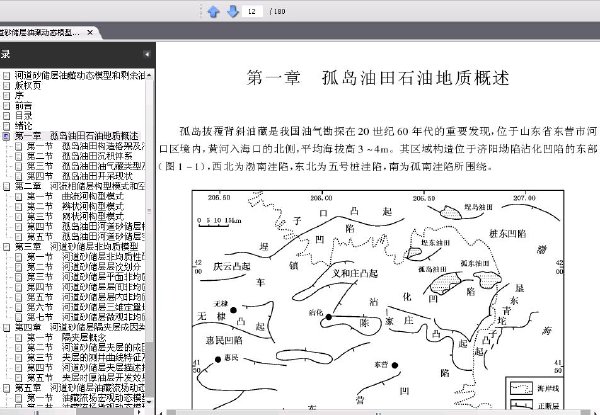The image size is (600, 415).
Task: Click the bookmark icon beside 前言
Action: [x=6, y=106]
